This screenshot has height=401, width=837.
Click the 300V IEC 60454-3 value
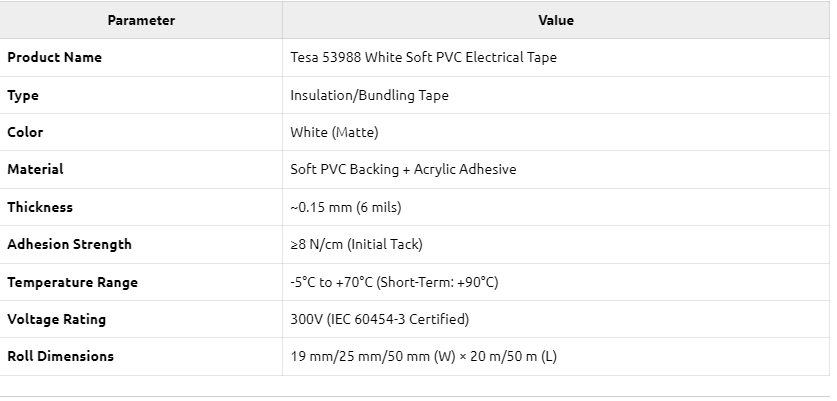380,319
